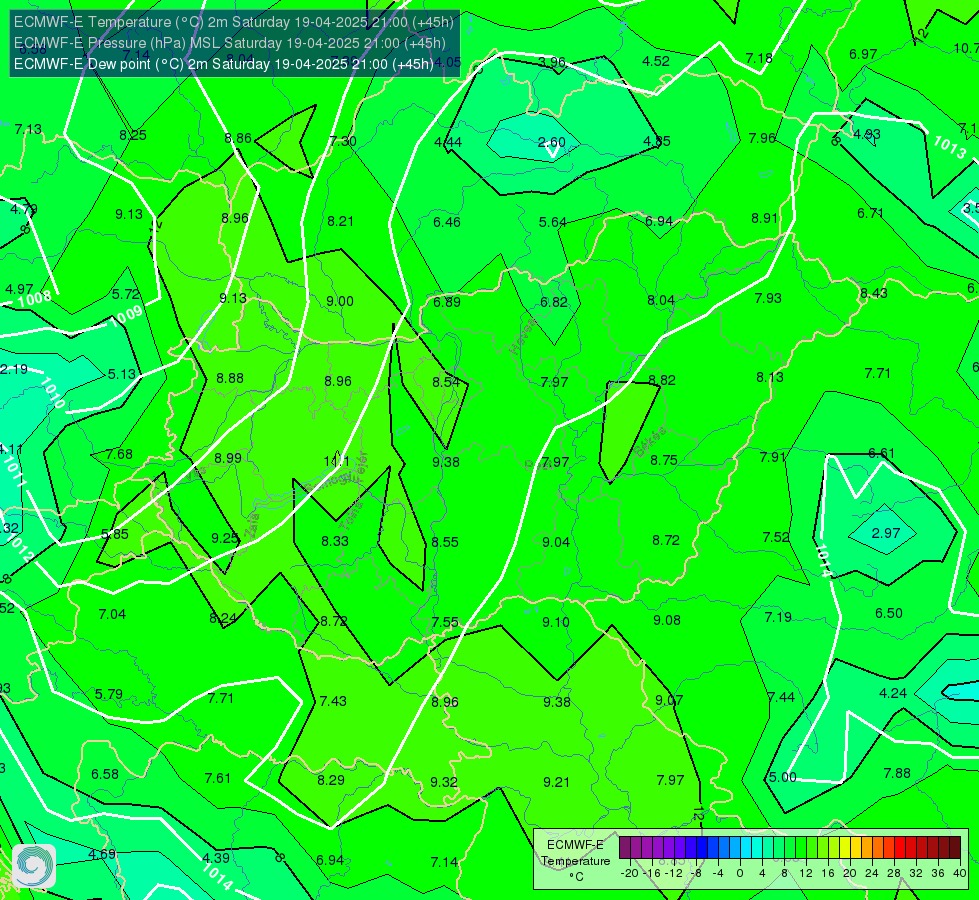Click the 8.82 grid value
The width and height of the screenshot is (979, 900).
pyautogui.click(x=662, y=380)
